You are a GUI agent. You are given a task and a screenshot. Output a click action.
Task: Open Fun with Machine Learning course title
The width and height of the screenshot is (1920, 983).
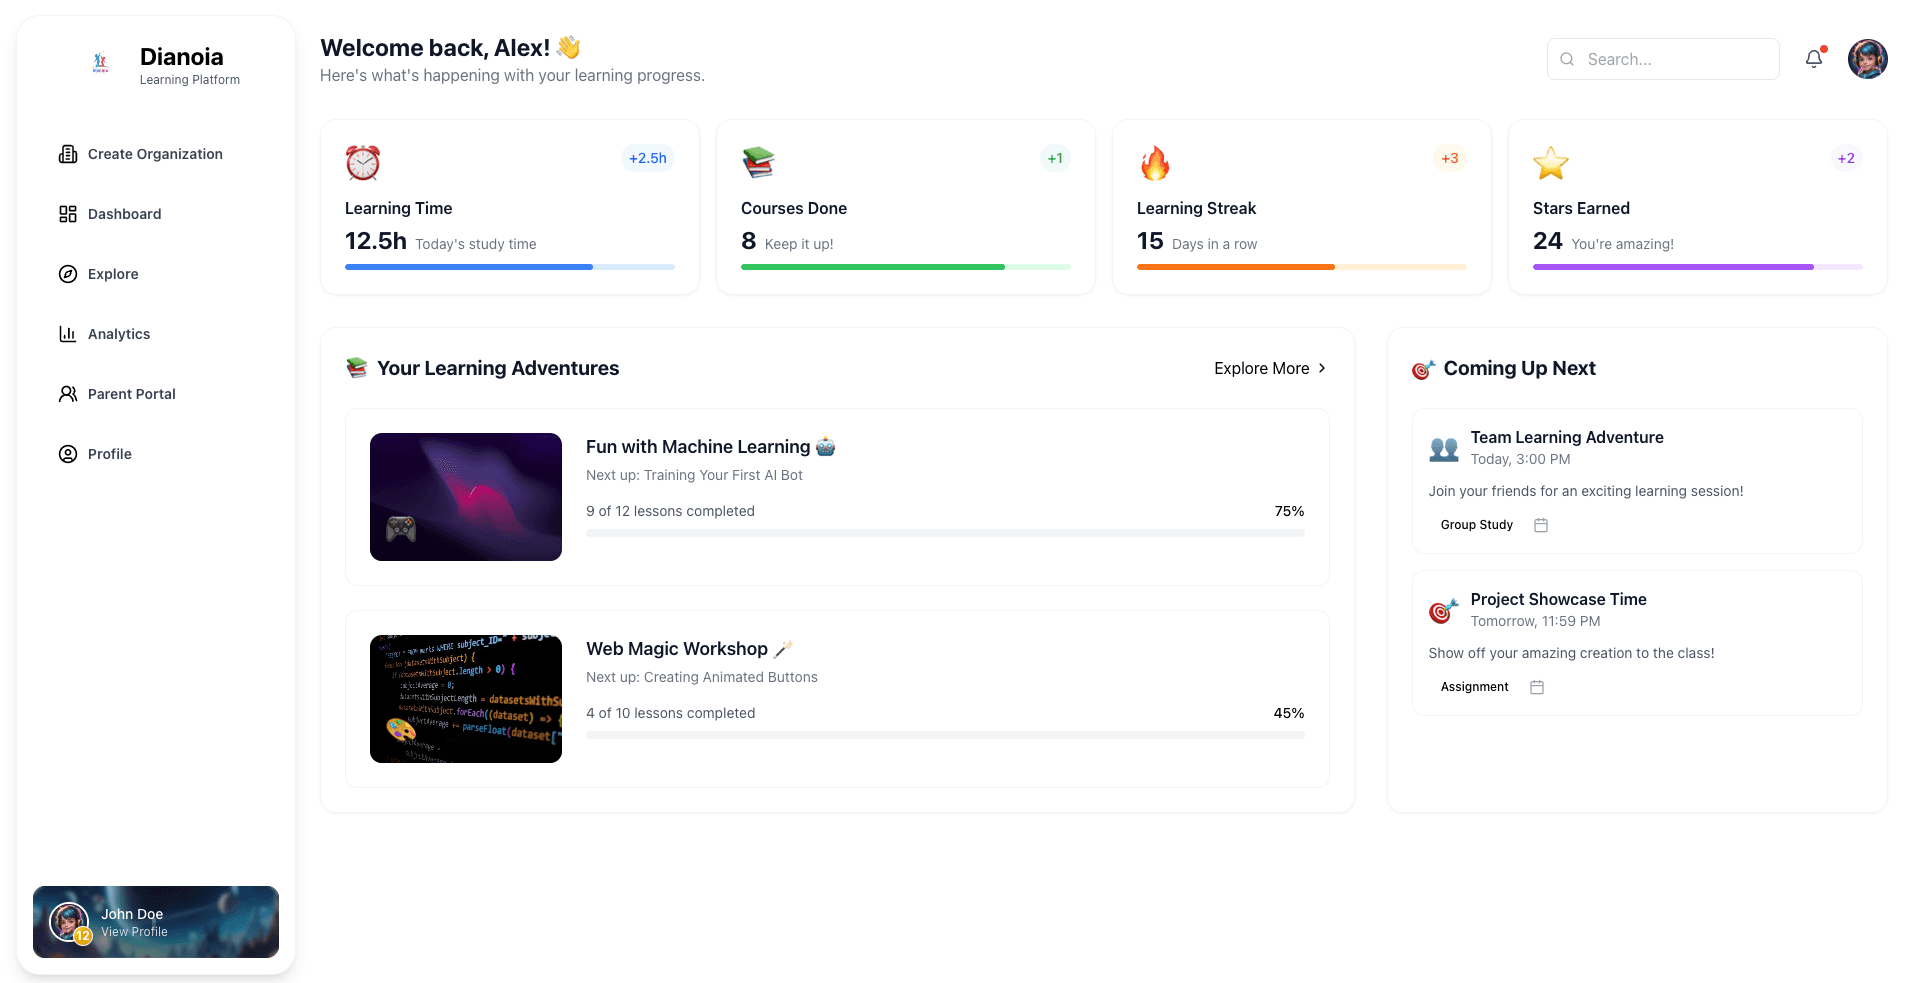click(x=697, y=447)
